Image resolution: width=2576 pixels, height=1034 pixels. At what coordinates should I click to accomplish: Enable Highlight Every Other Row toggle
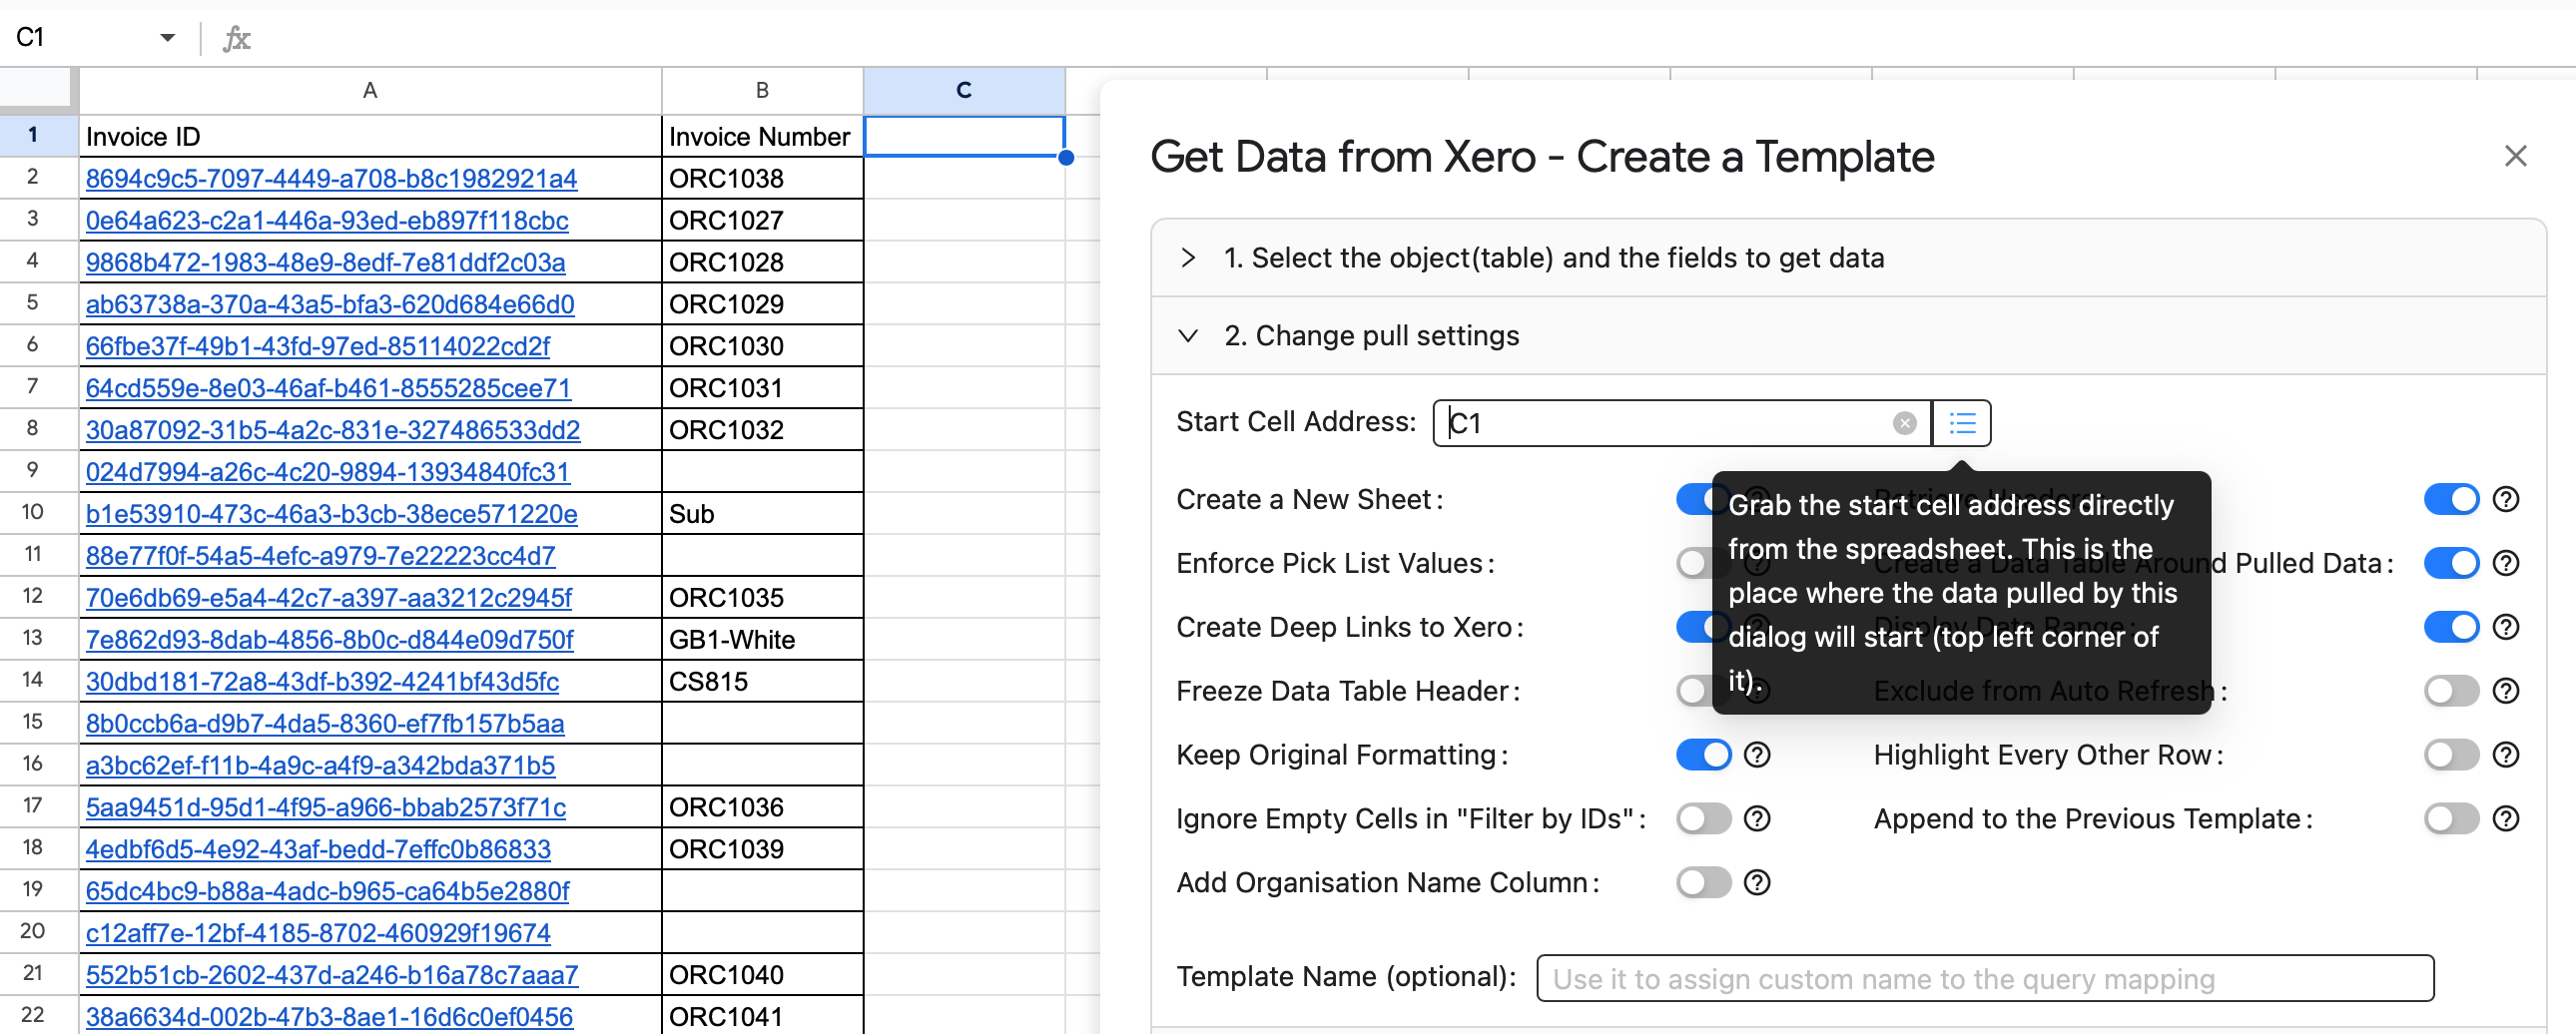coord(2451,755)
